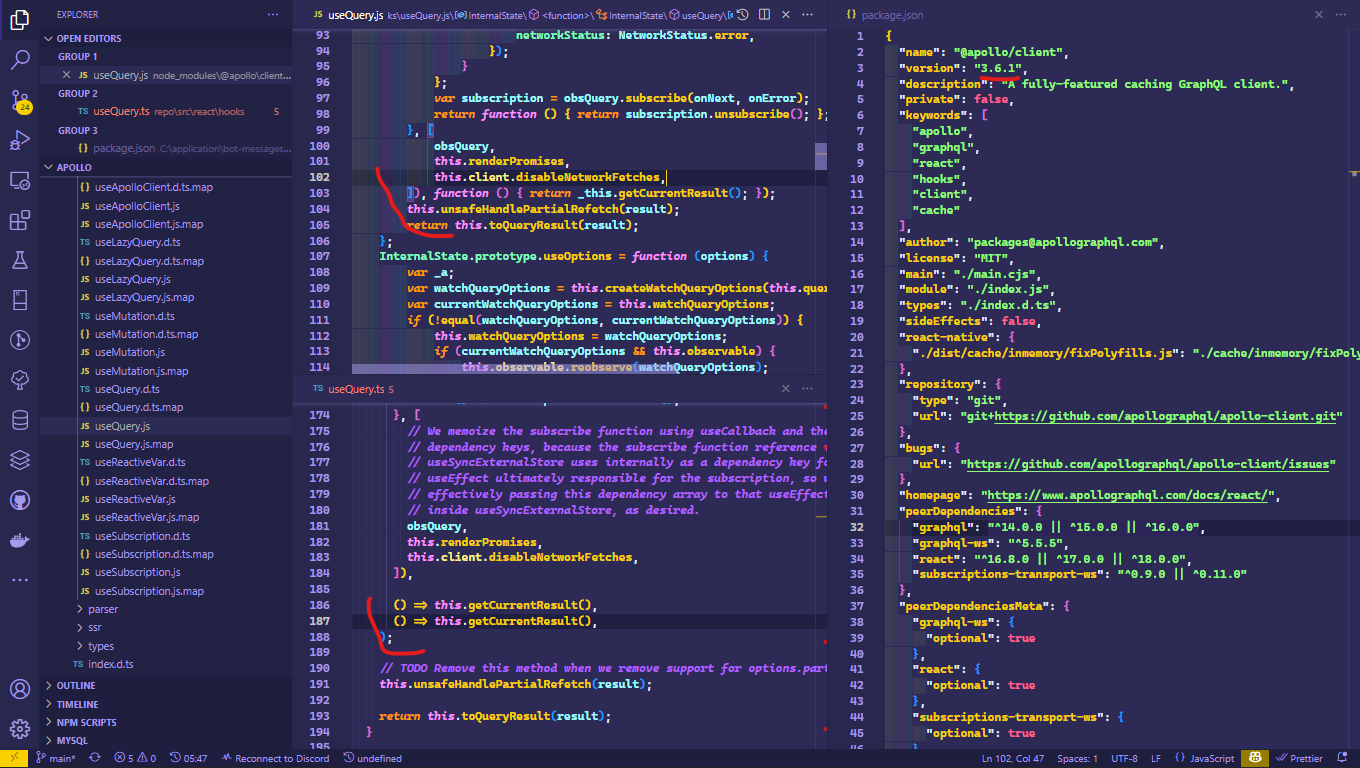Open the Run and Debug view
The image size is (1360, 768).
pyautogui.click(x=20, y=140)
